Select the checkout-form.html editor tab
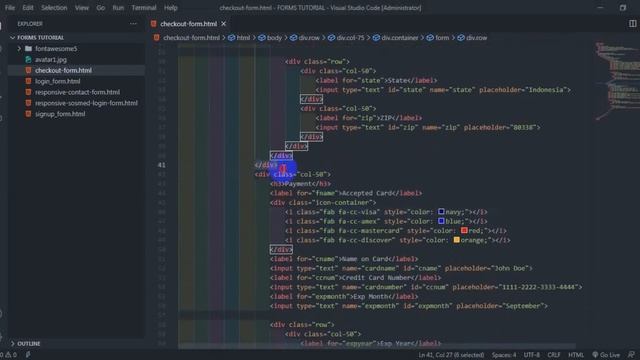 click(188, 24)
